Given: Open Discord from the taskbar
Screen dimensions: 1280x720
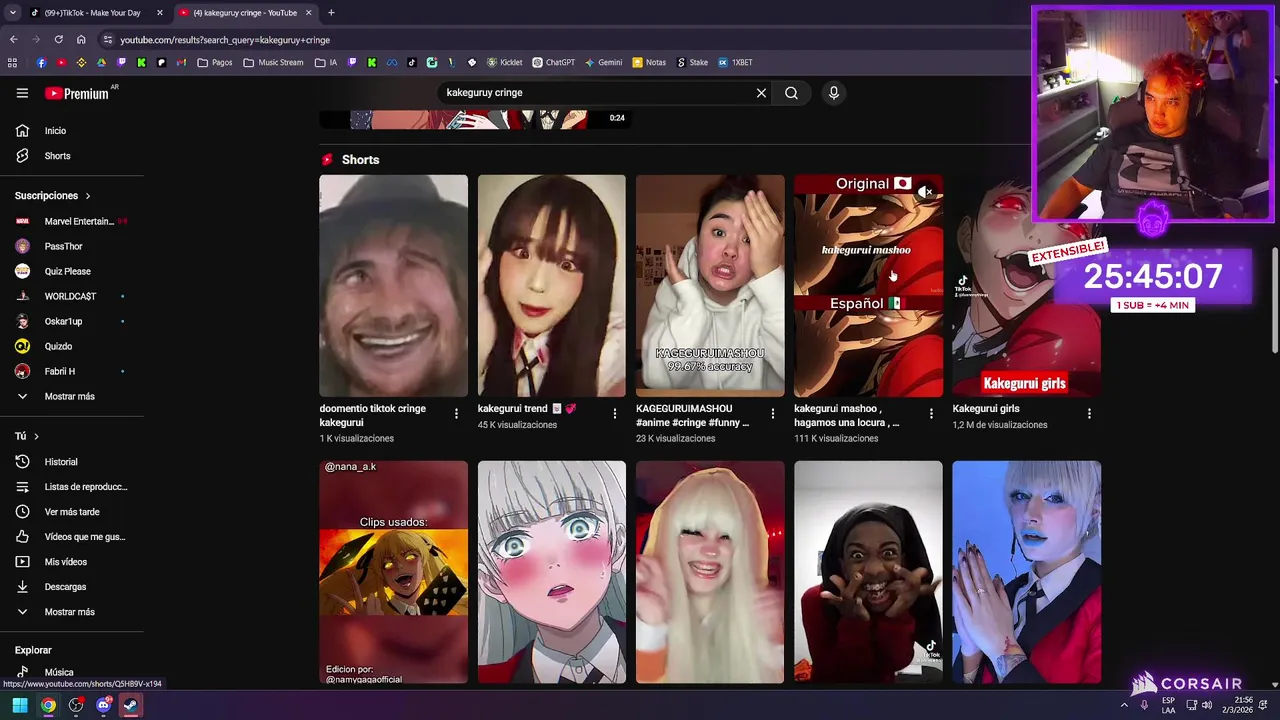Looking at the screenshot, I should [103, 706].
